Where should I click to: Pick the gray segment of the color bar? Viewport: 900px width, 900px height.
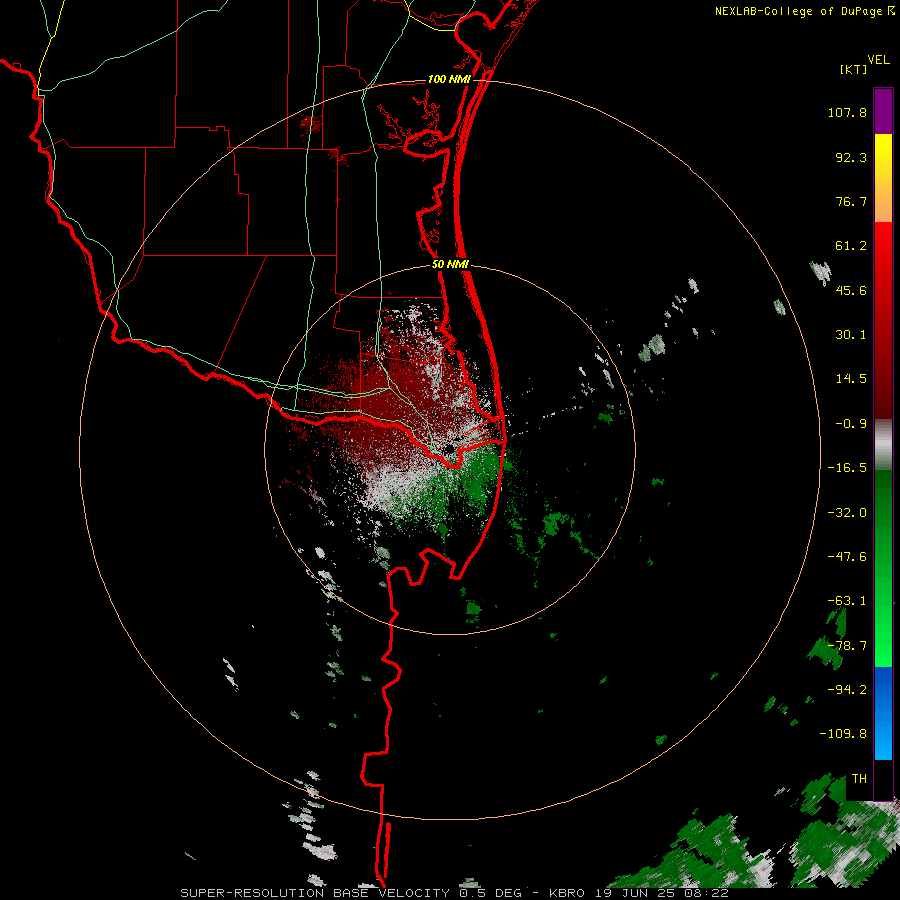coord(883,445)
